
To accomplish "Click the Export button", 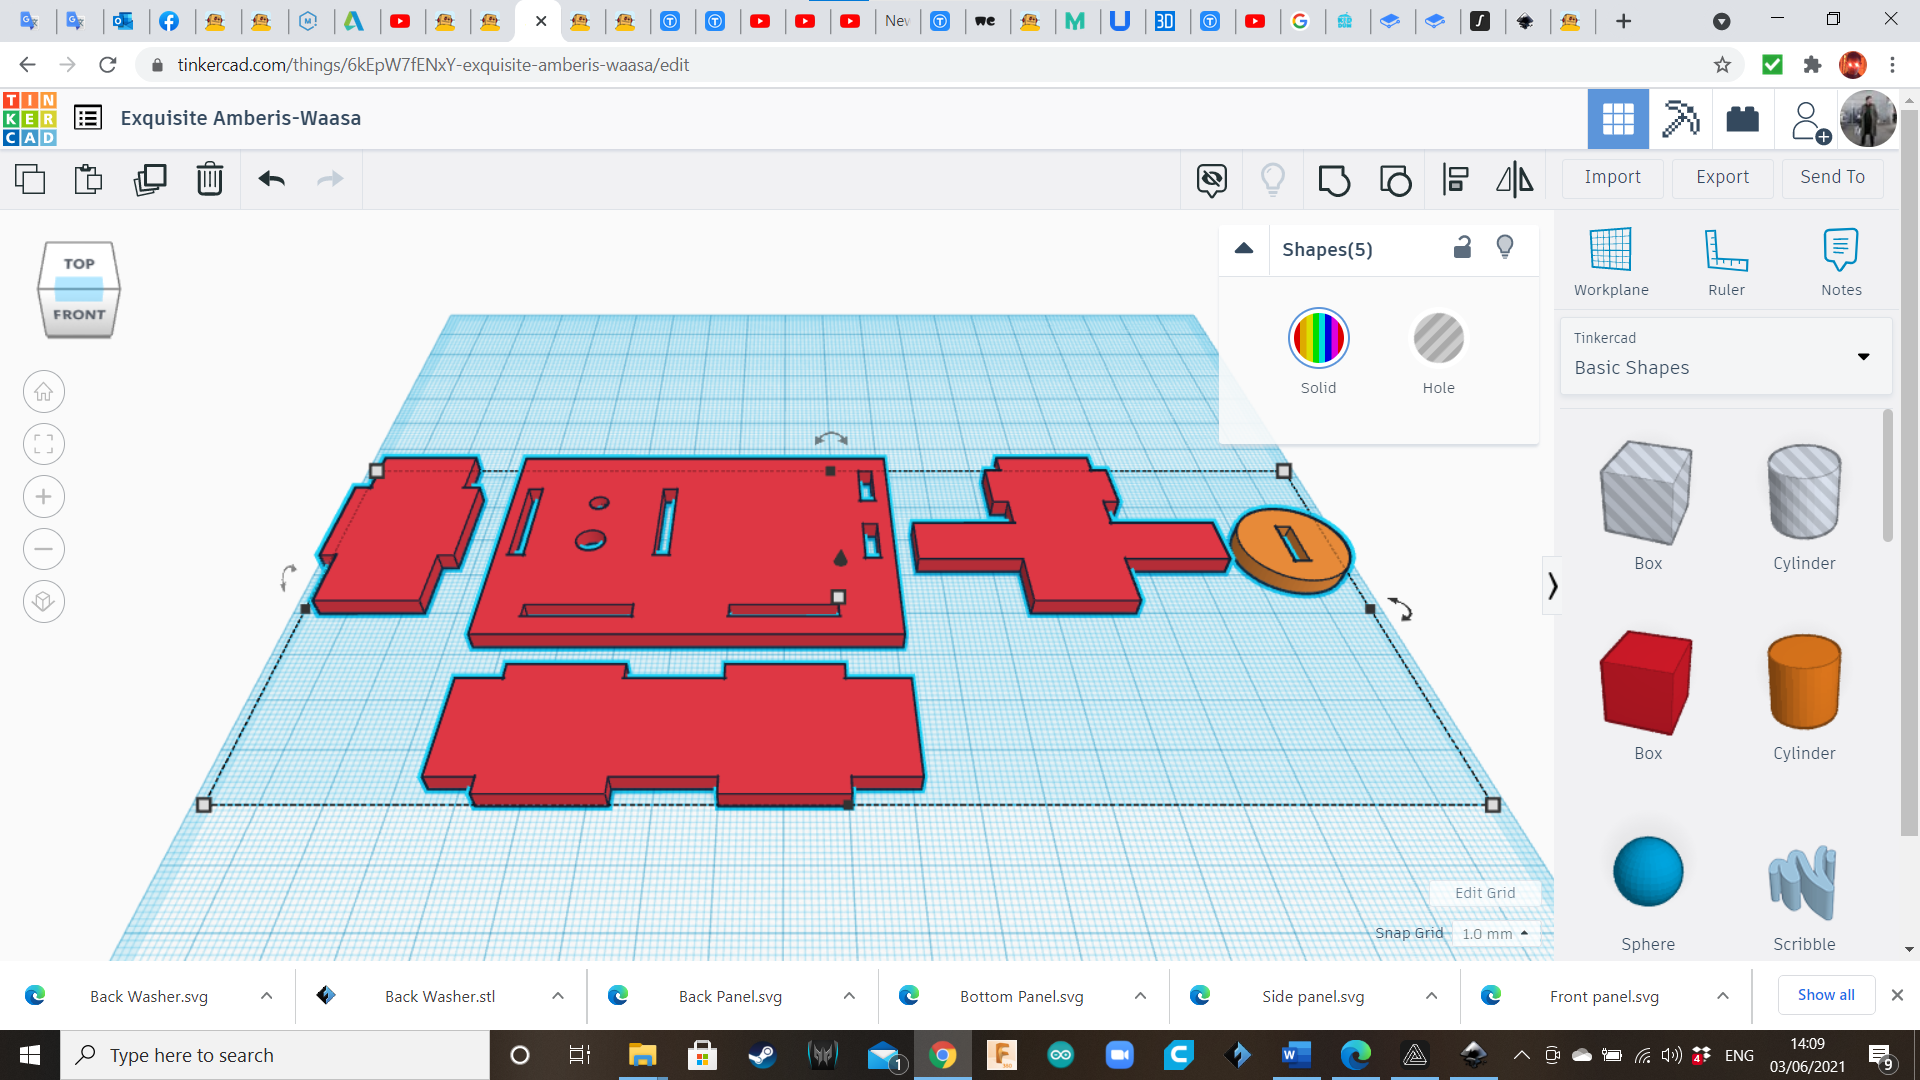I will pyautogui.click(x=1722, y=177).
